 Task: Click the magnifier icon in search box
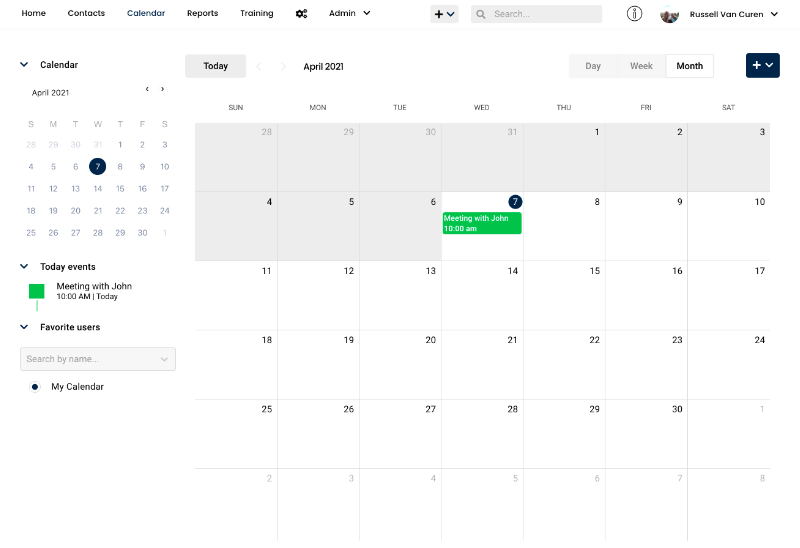[x=481, y=14]
